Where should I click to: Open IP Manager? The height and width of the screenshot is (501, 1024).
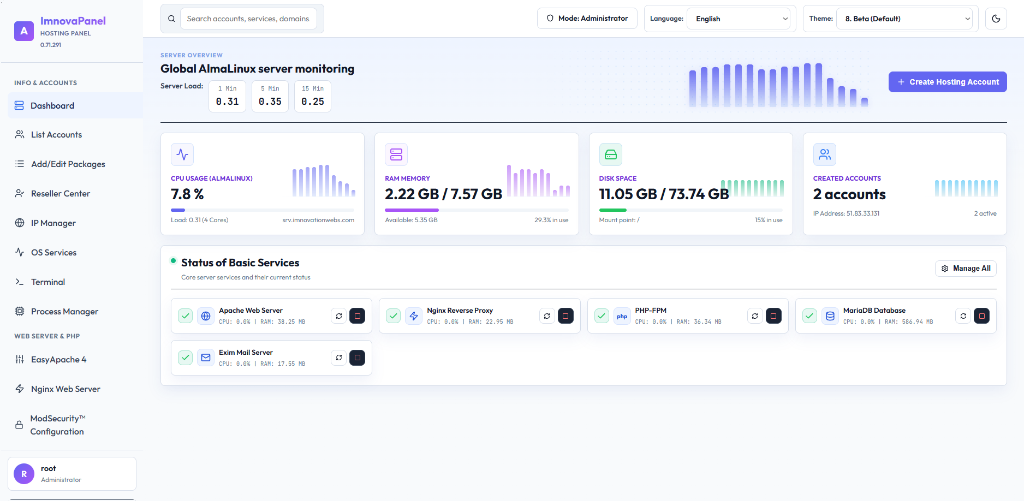(x=75, y=223)
